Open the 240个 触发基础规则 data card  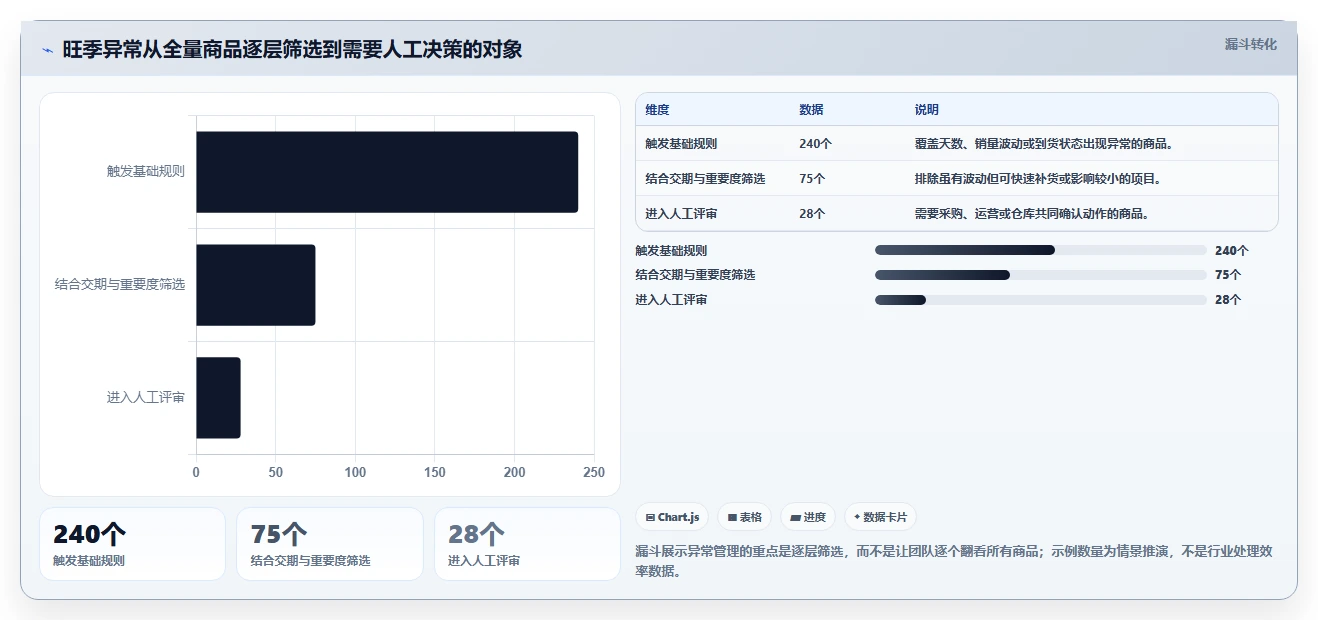pyautogui.click(x=132, y=544)
